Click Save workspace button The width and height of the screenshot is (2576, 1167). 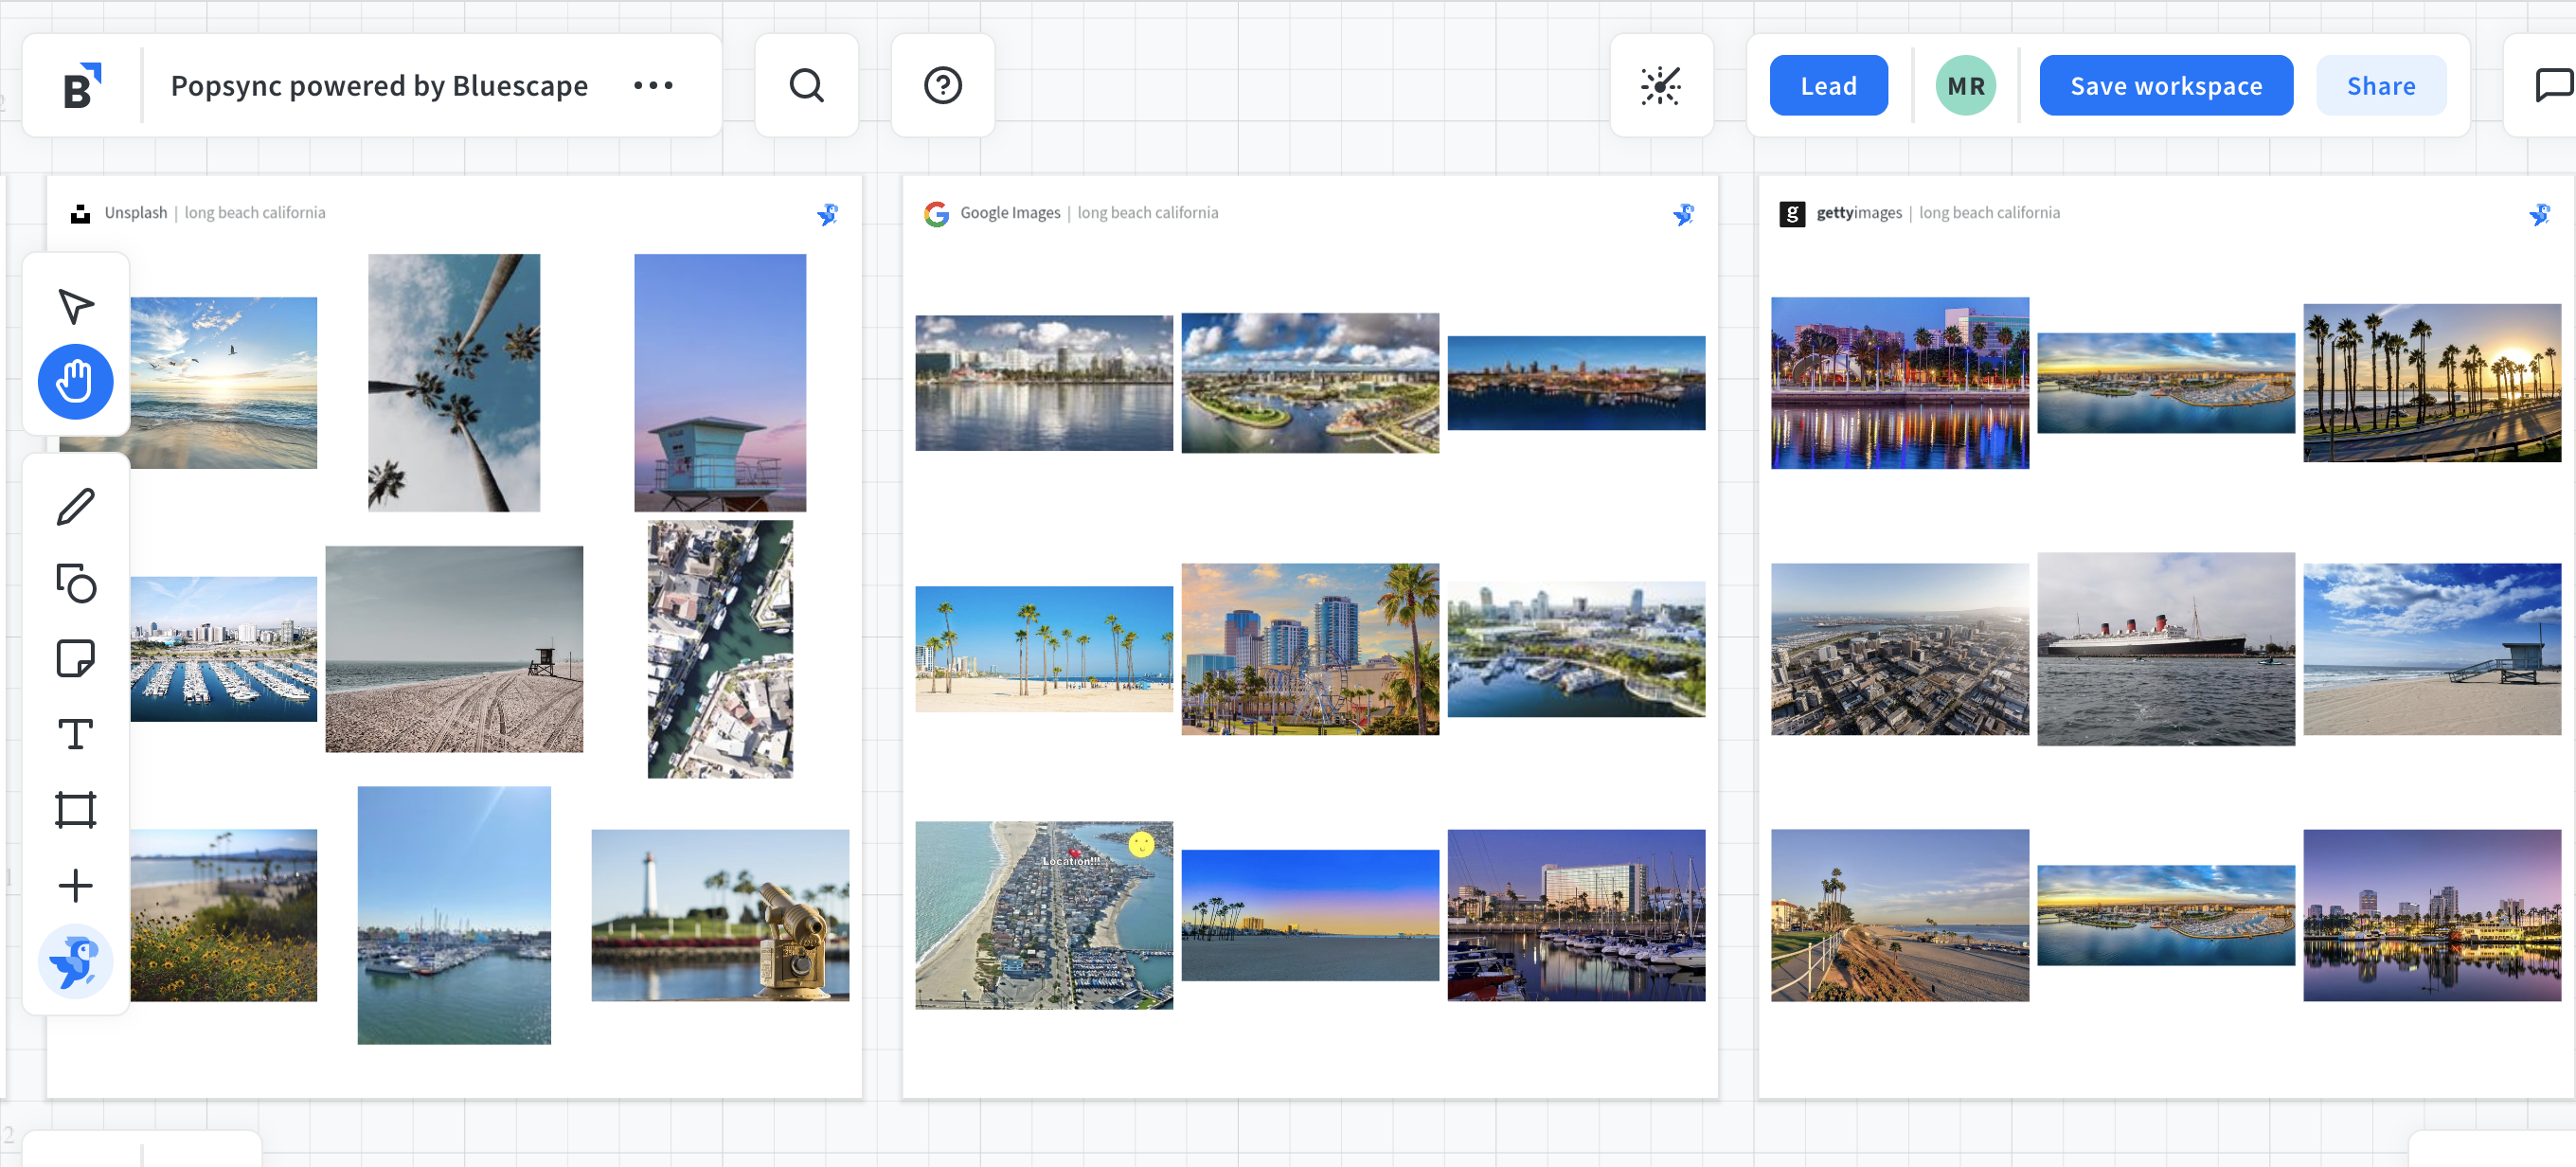coord(2165,86)
